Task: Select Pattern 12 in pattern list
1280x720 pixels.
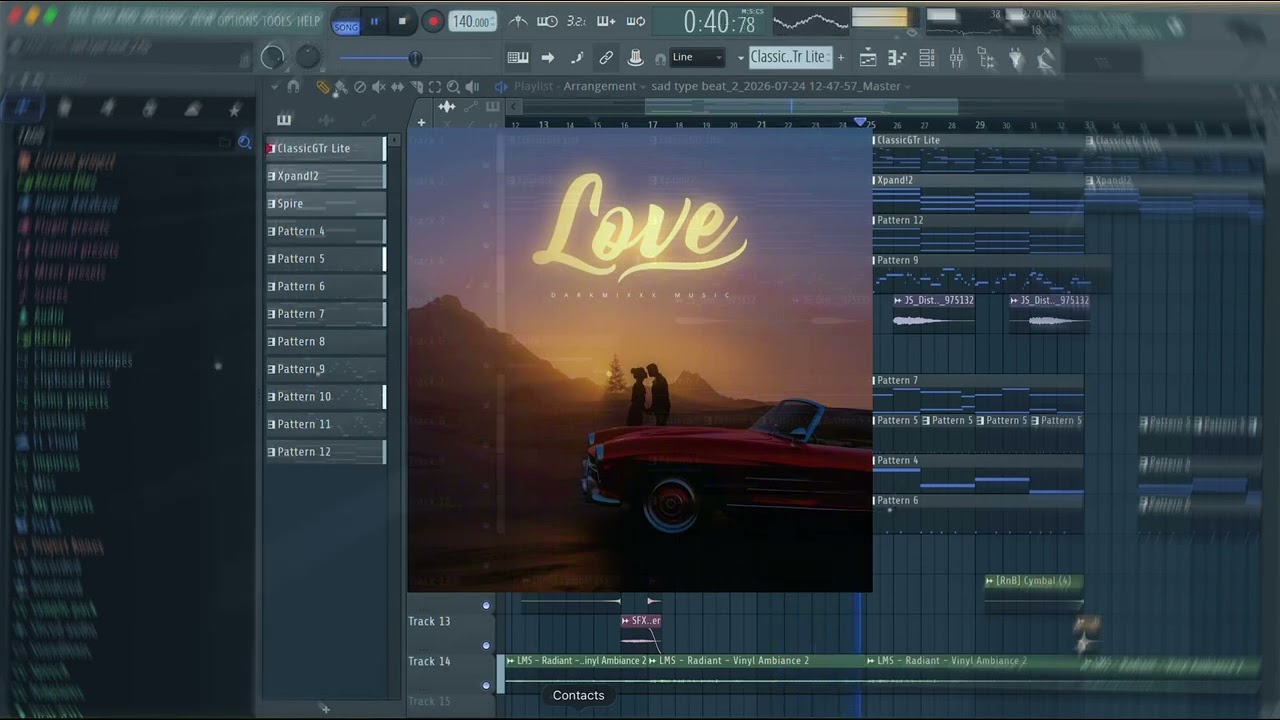Action: (x=325, y=452)
